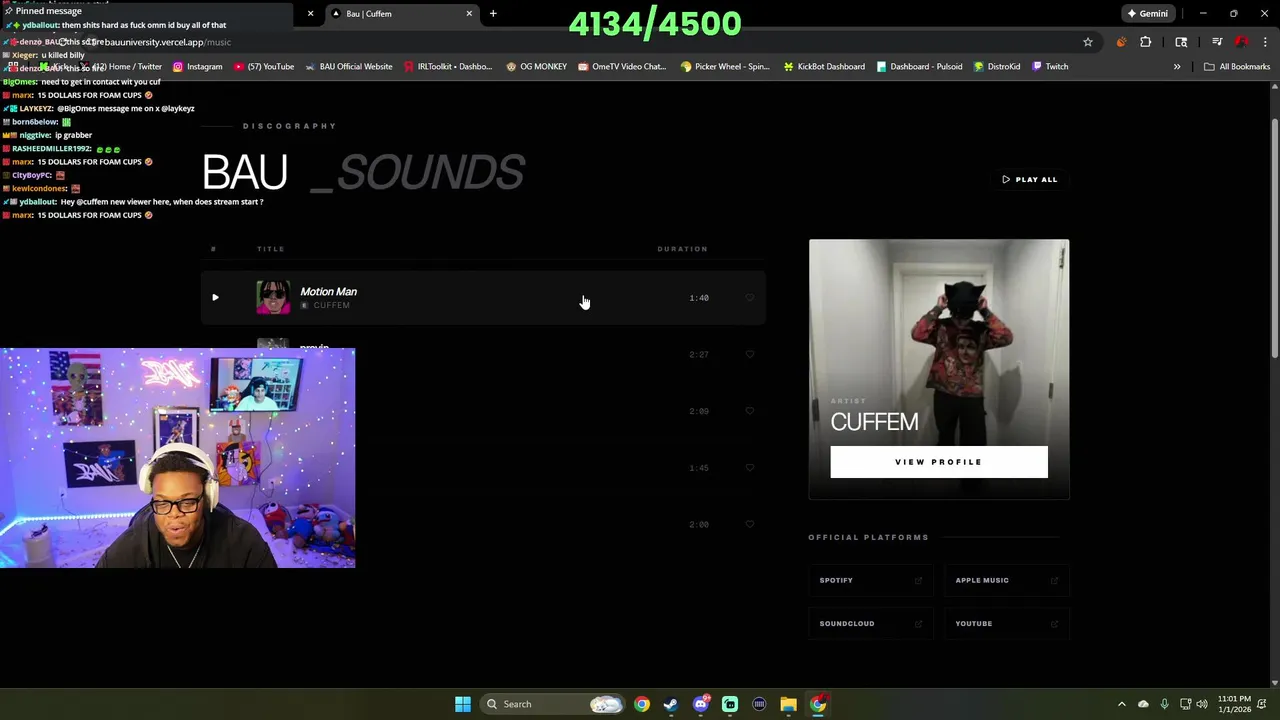Open the All Bookmarks folder
Image resolution: width=1280 pixels, height=720 pixels.
pos(1237,66)
